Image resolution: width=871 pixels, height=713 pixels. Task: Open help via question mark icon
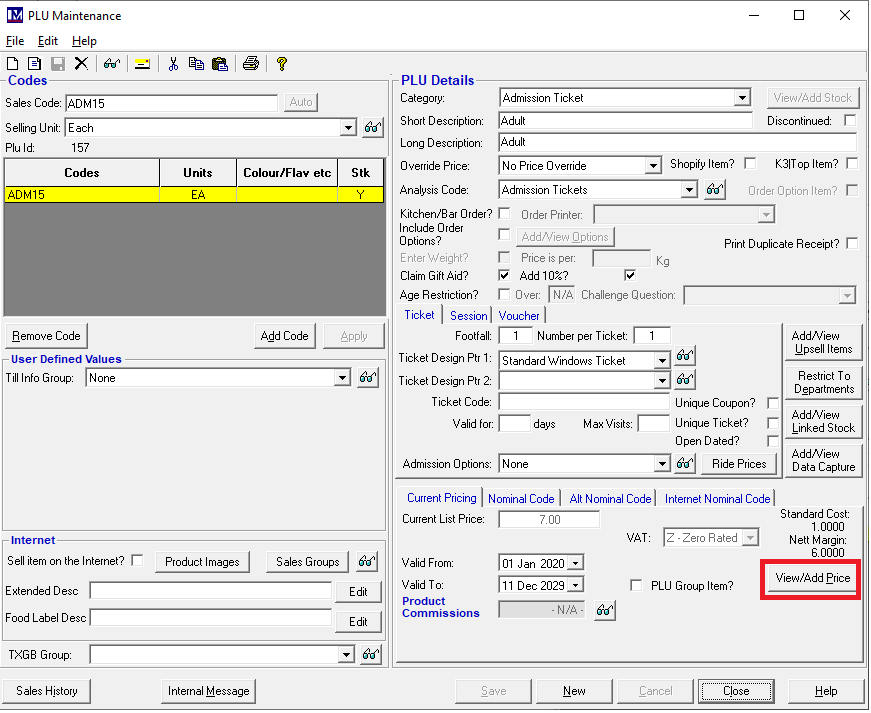282,64
